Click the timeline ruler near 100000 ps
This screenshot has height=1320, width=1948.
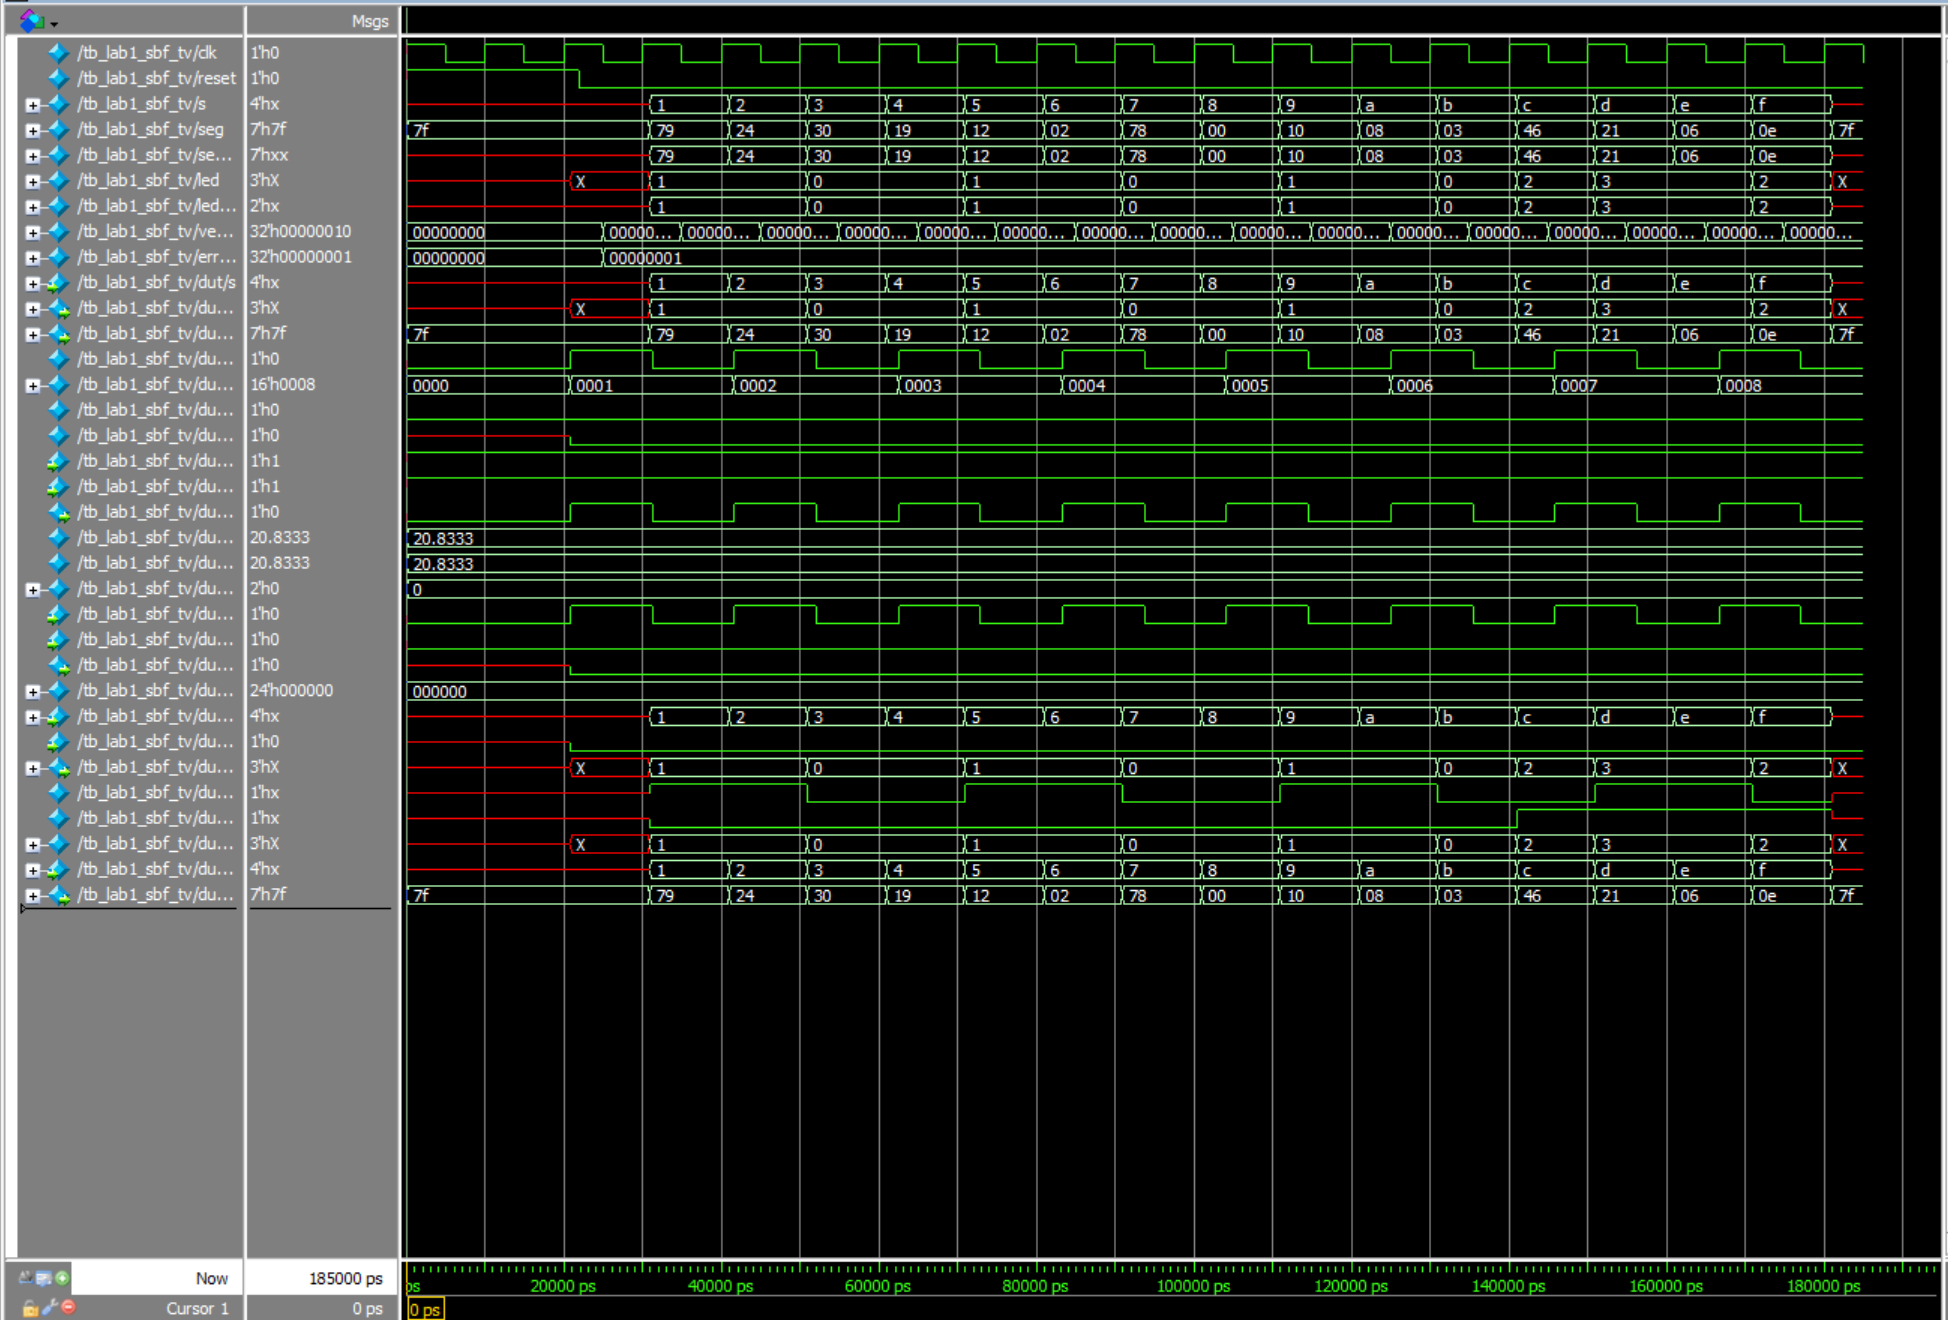(1193, 1286)
